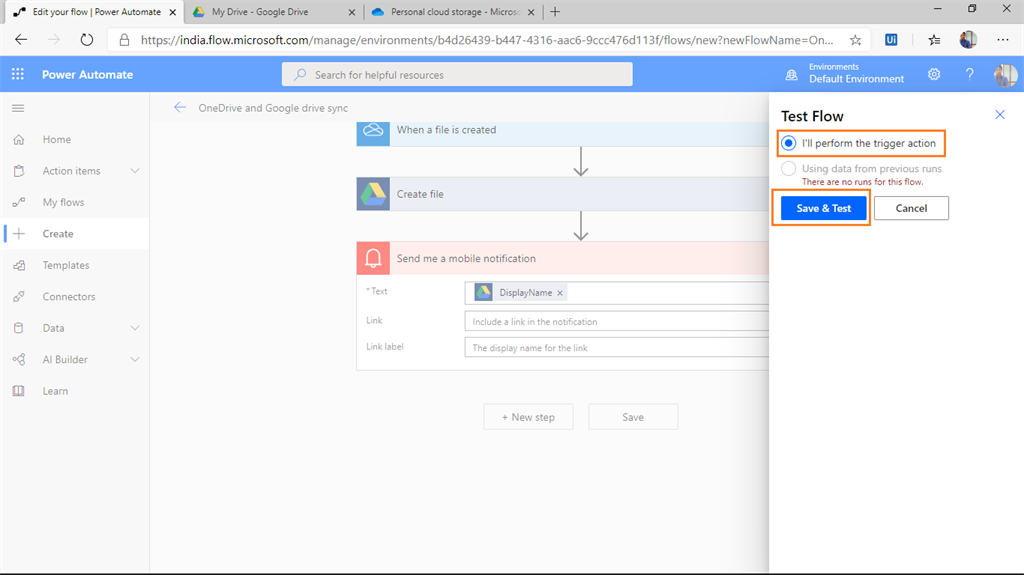
Task: Click the + New step button
Action: point(528,417)
